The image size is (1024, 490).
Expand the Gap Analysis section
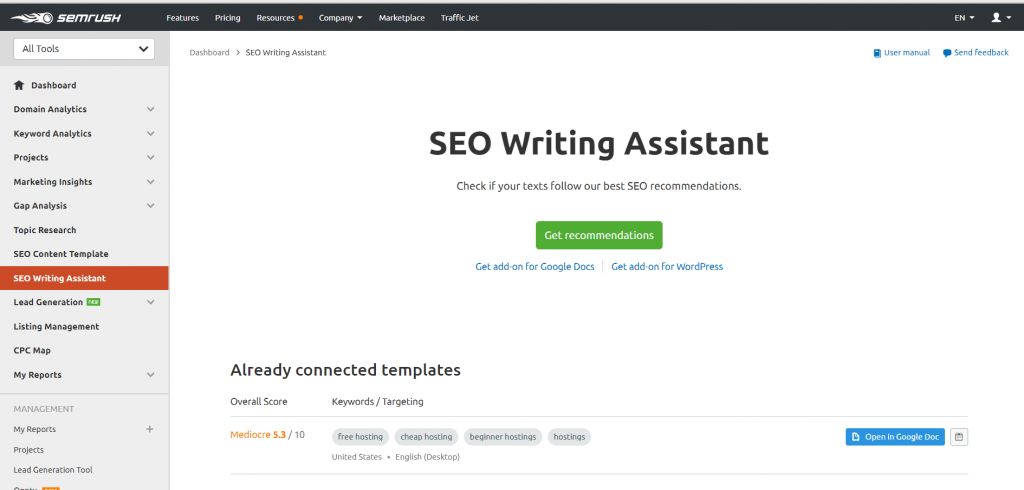(150, 206)
